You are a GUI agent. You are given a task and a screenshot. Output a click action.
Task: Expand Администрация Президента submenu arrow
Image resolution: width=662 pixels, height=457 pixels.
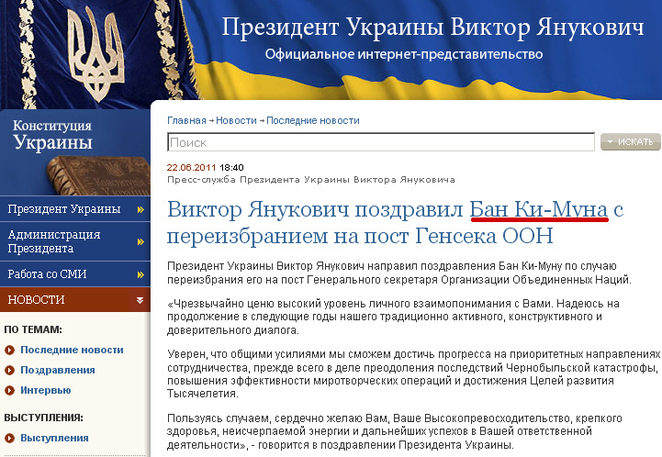pyautogui.click(x=141, y=241)
